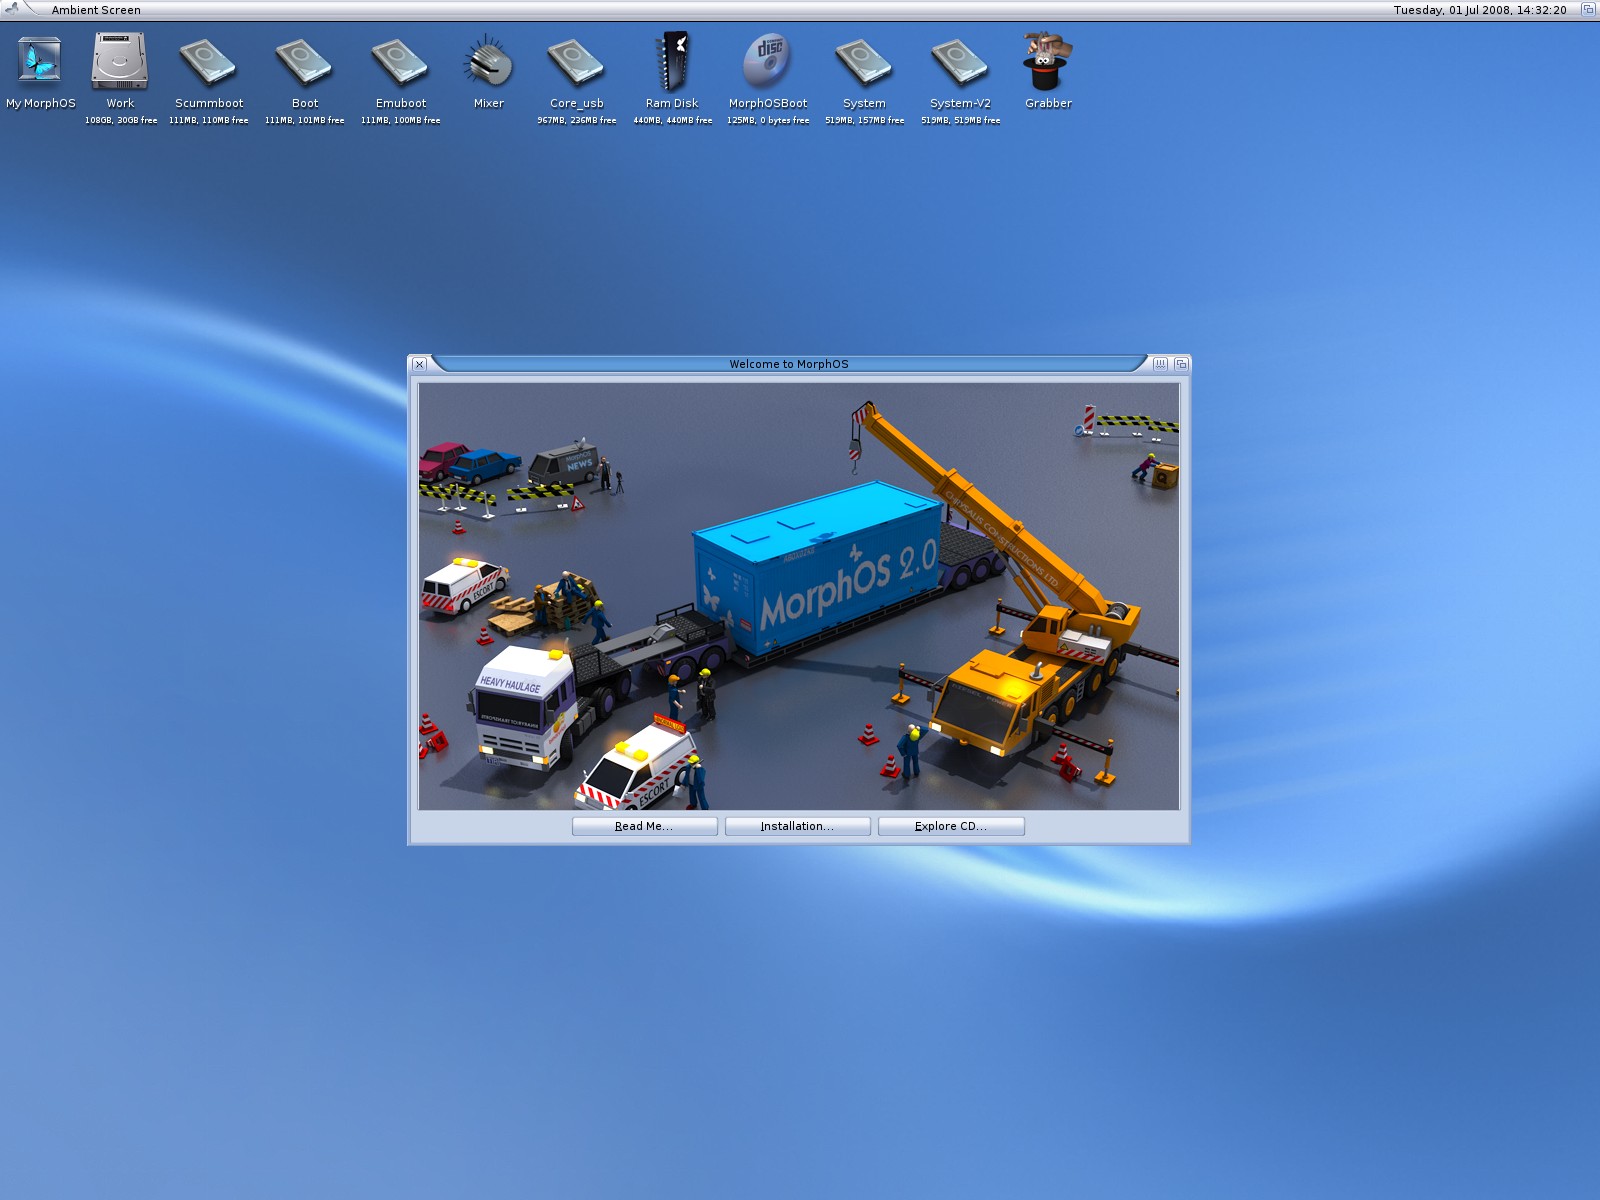Close the Welcome to MorphOS window

[x=420, y=364]
